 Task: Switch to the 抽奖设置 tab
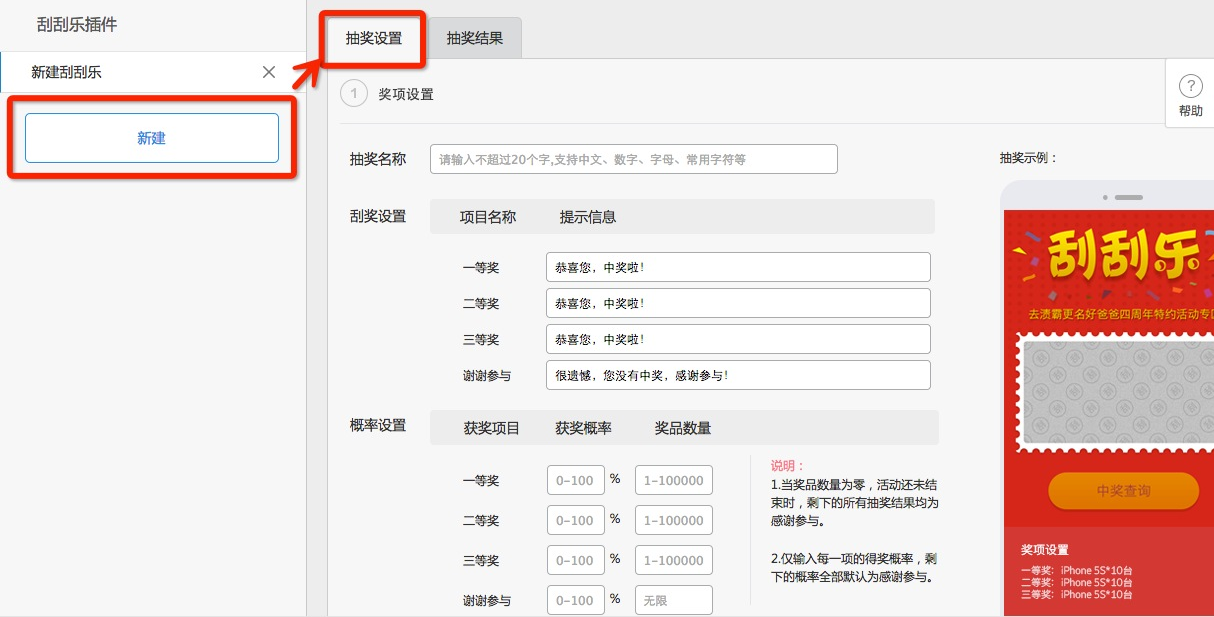pos(374,39)
